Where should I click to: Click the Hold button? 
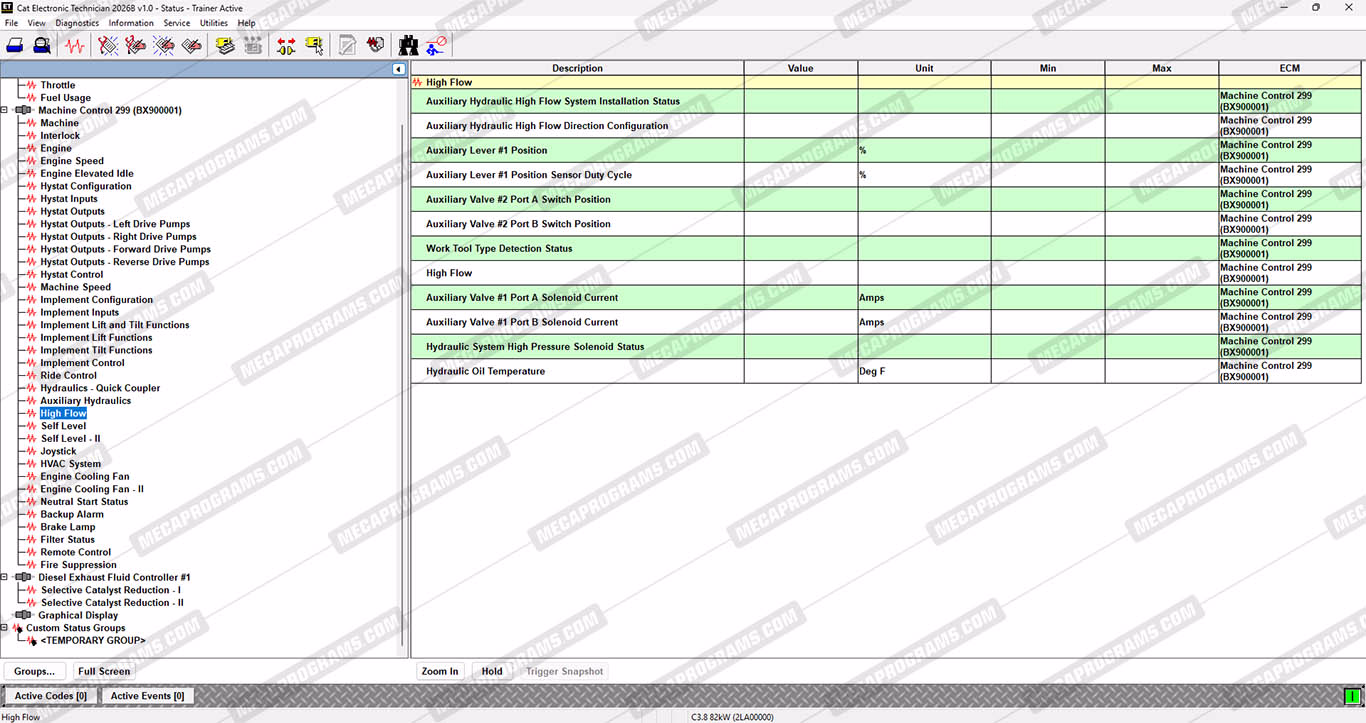(x=492, y=672)
